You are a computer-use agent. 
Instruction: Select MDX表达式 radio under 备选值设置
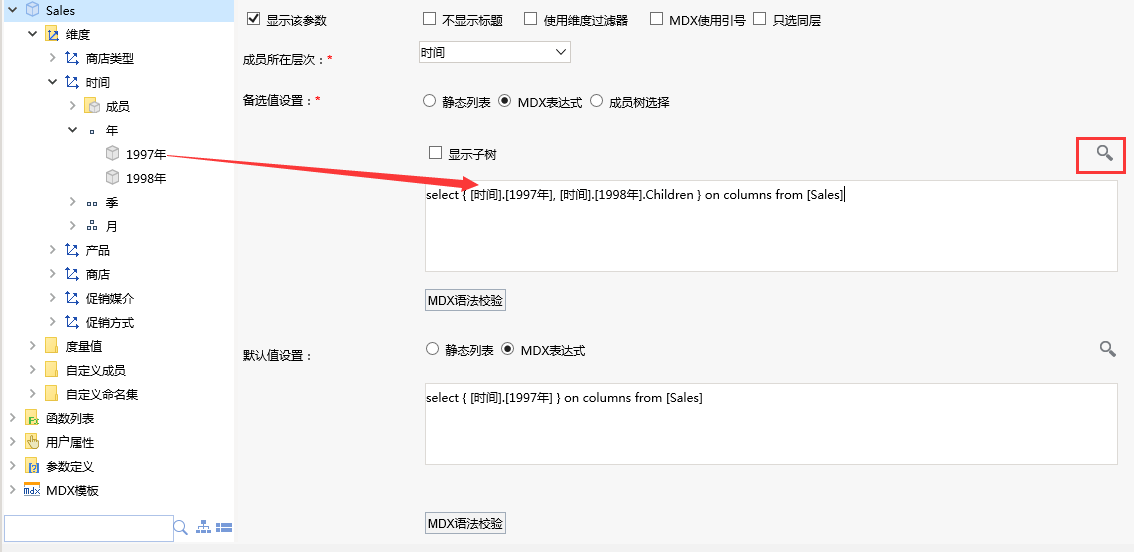[505, 101]
